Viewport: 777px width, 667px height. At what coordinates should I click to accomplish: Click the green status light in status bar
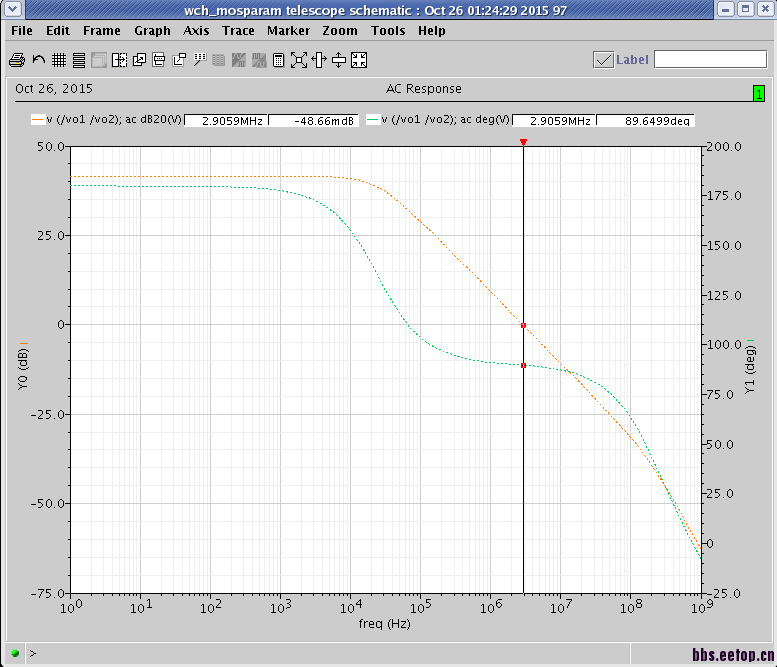coord(15,653)
